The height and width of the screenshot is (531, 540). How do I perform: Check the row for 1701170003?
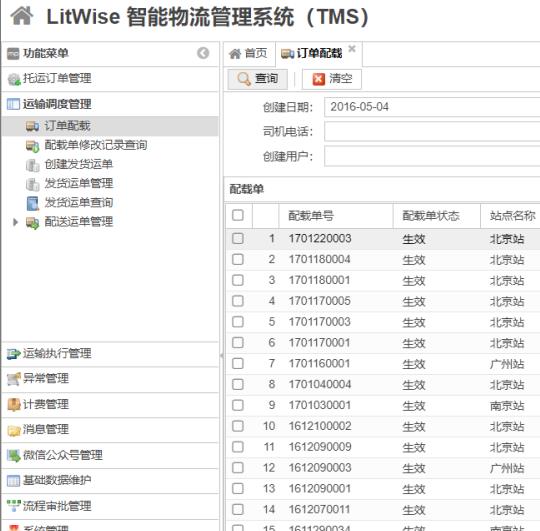(x=238, y=322)
